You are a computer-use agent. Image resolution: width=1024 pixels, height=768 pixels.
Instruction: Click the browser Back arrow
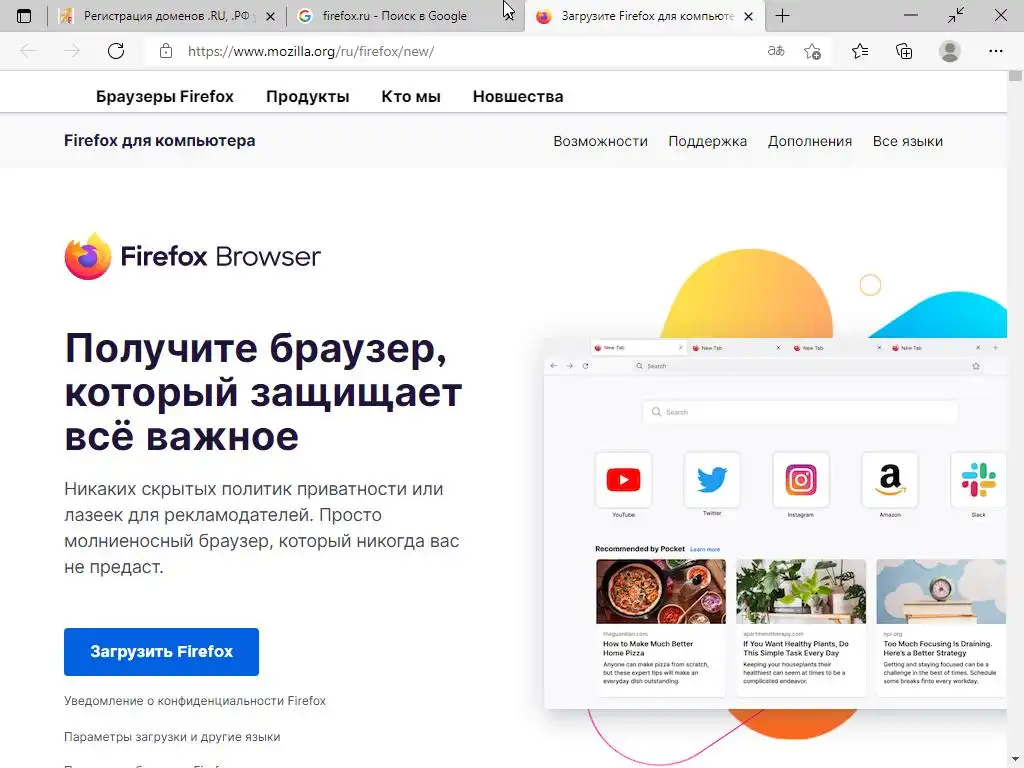point(28,51)
